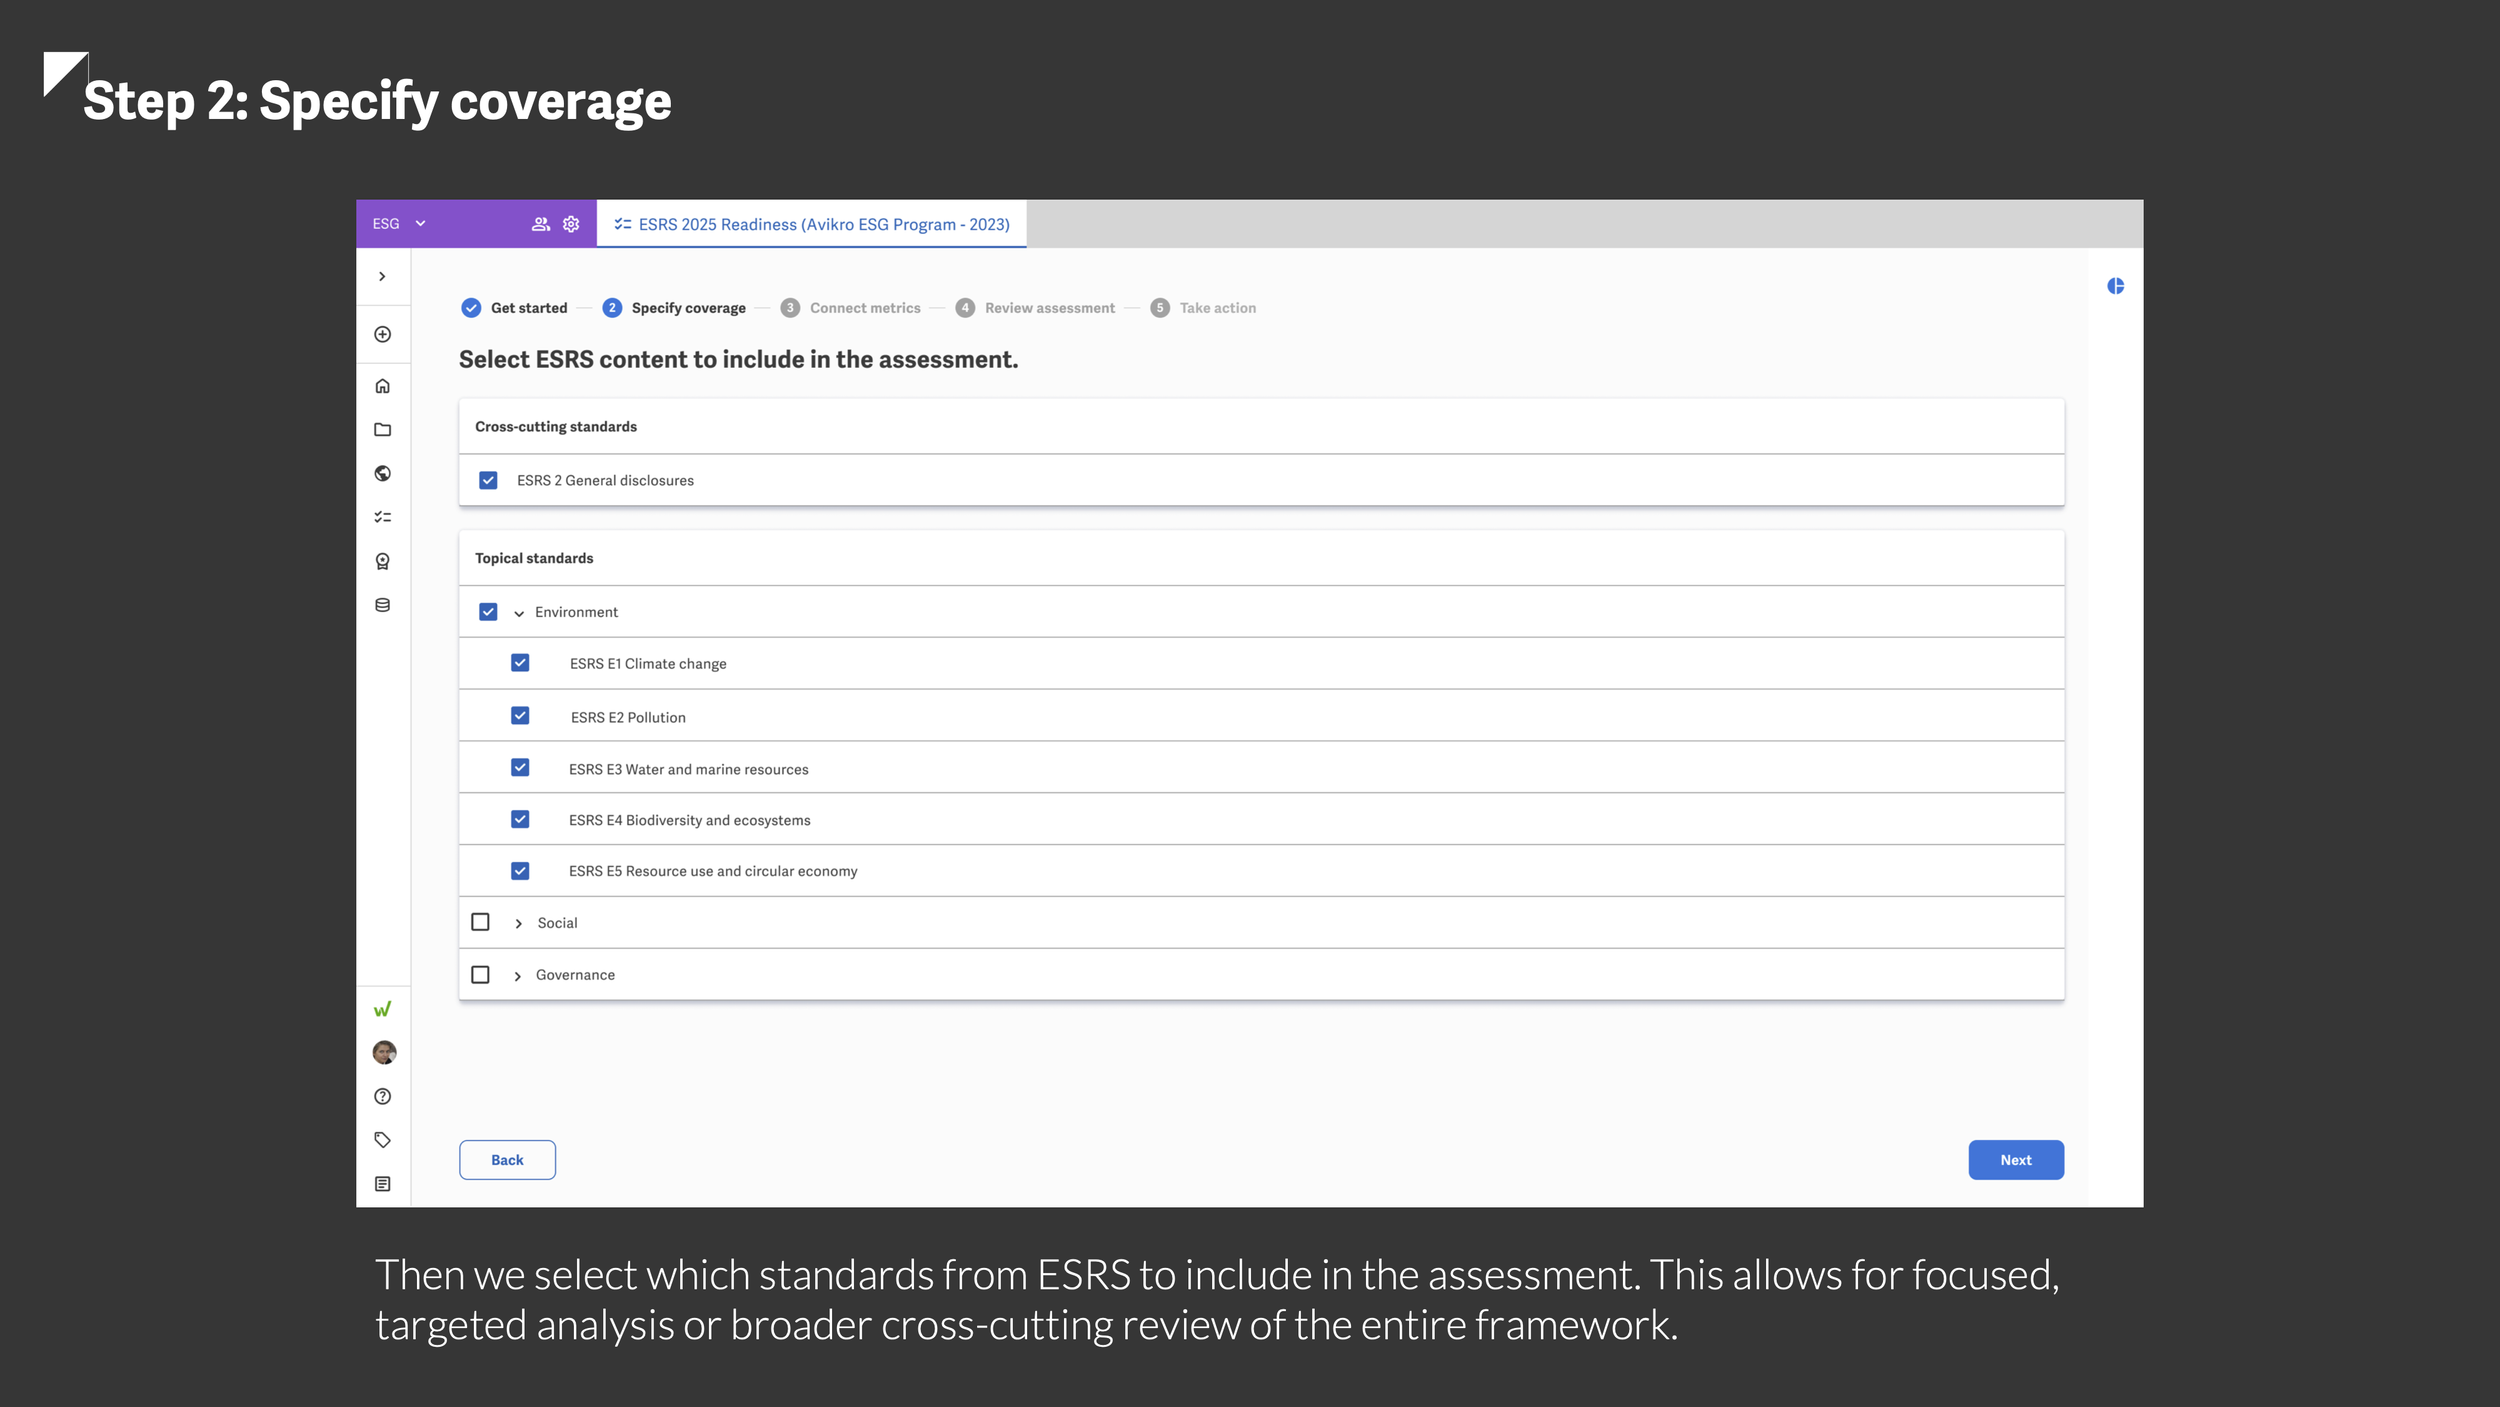The height and width of the screenshot is (1407, 2500).
Task: Check the Governance group checkbox
Action: pyautogui.click(x=480, y=974)
